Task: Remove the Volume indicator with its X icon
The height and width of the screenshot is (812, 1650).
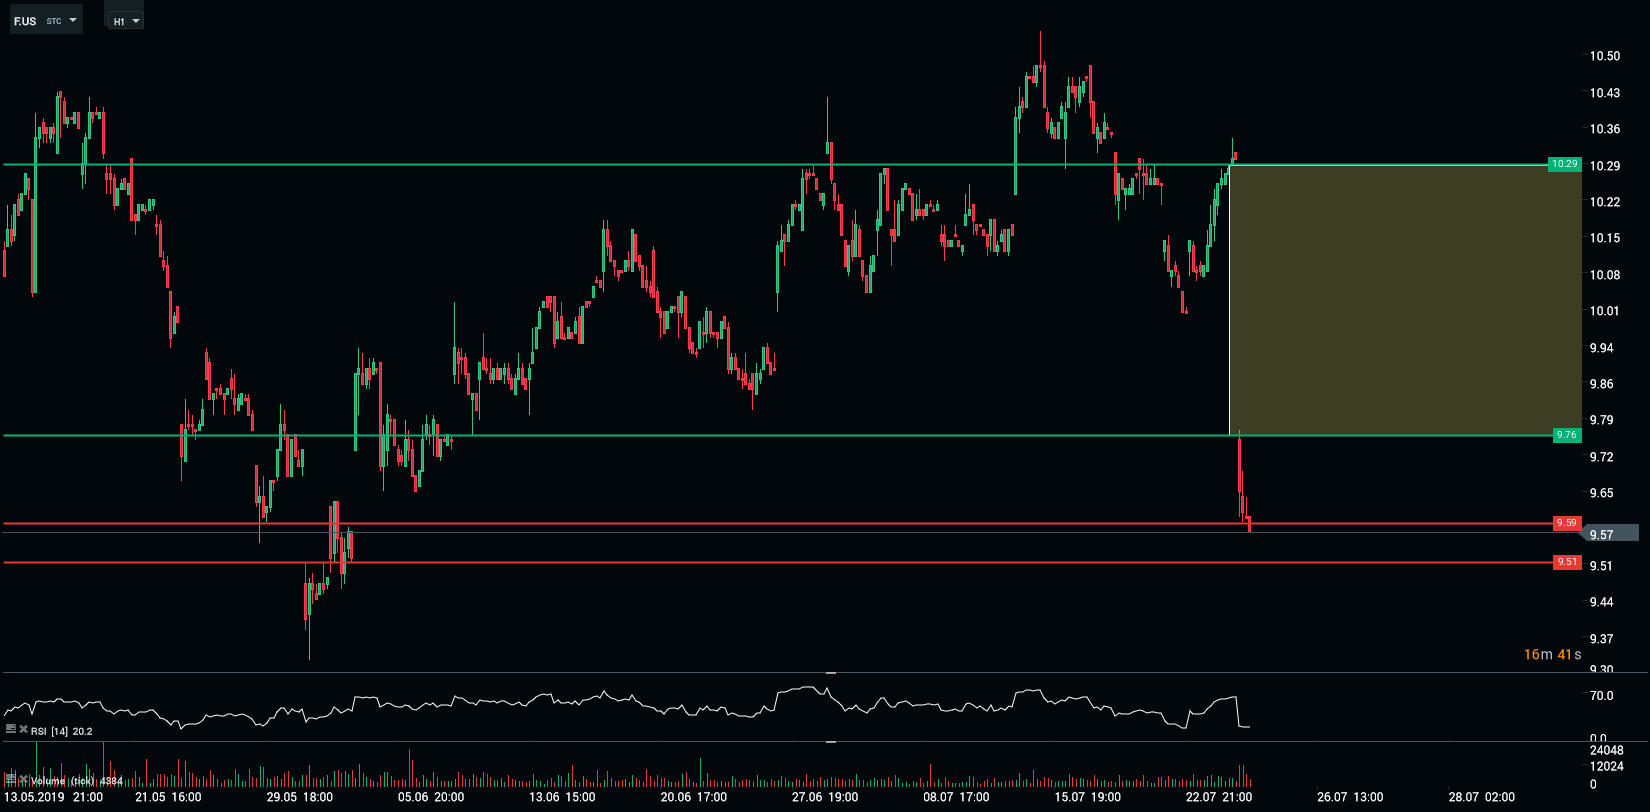Action: click(x=23, y=780)
